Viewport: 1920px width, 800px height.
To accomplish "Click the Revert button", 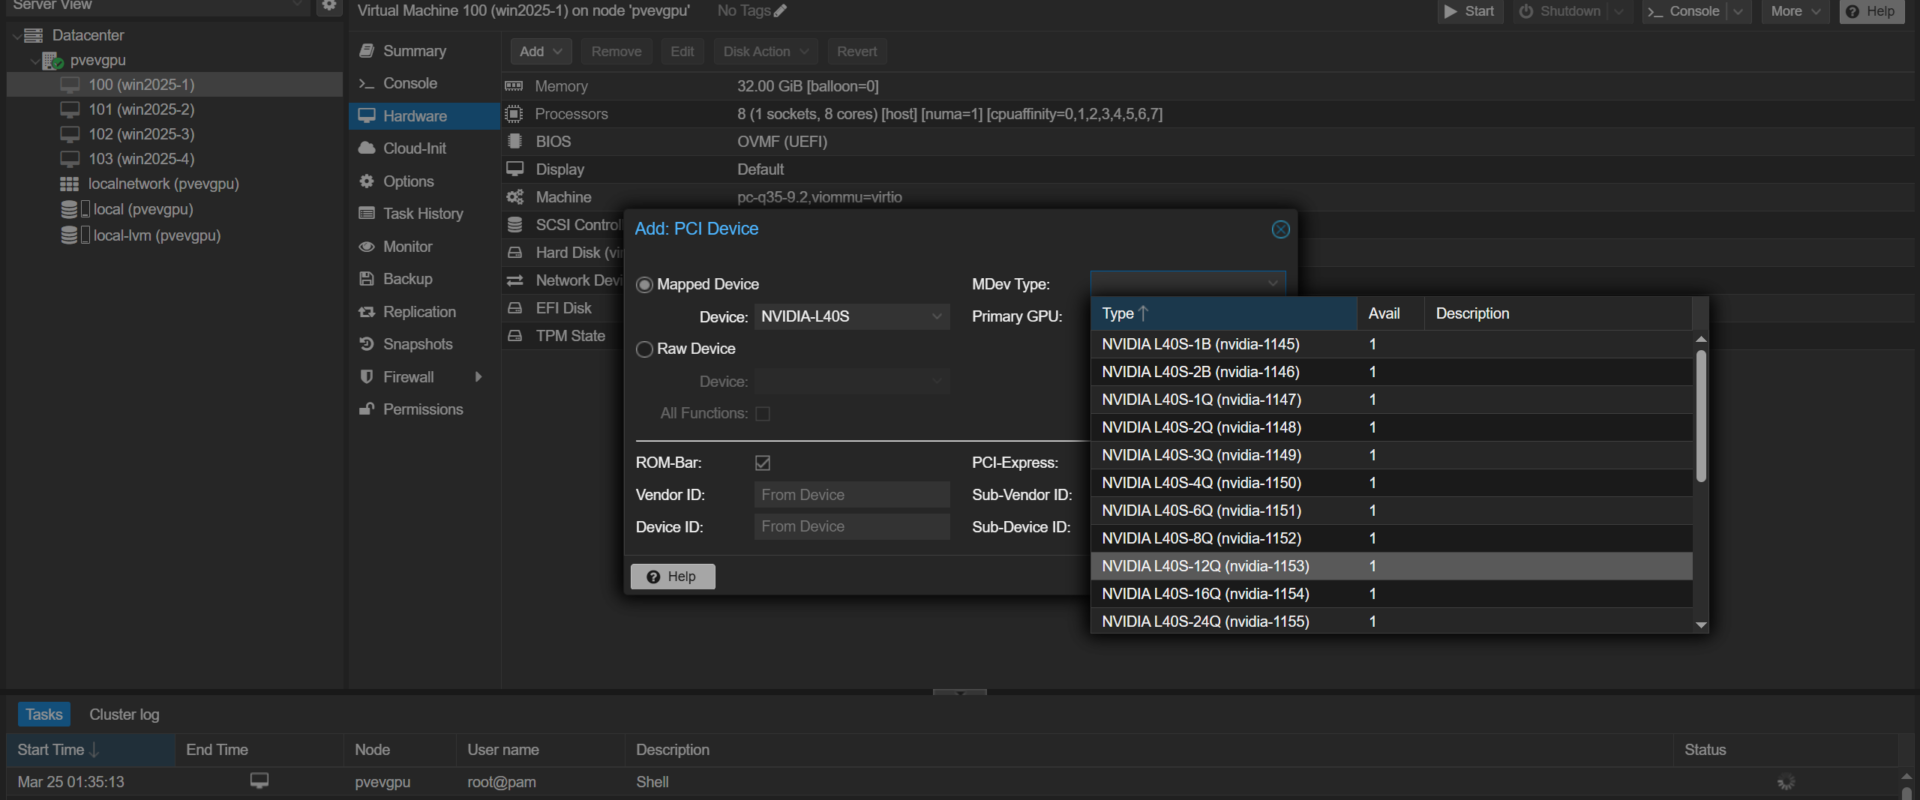I will point(856,51).
